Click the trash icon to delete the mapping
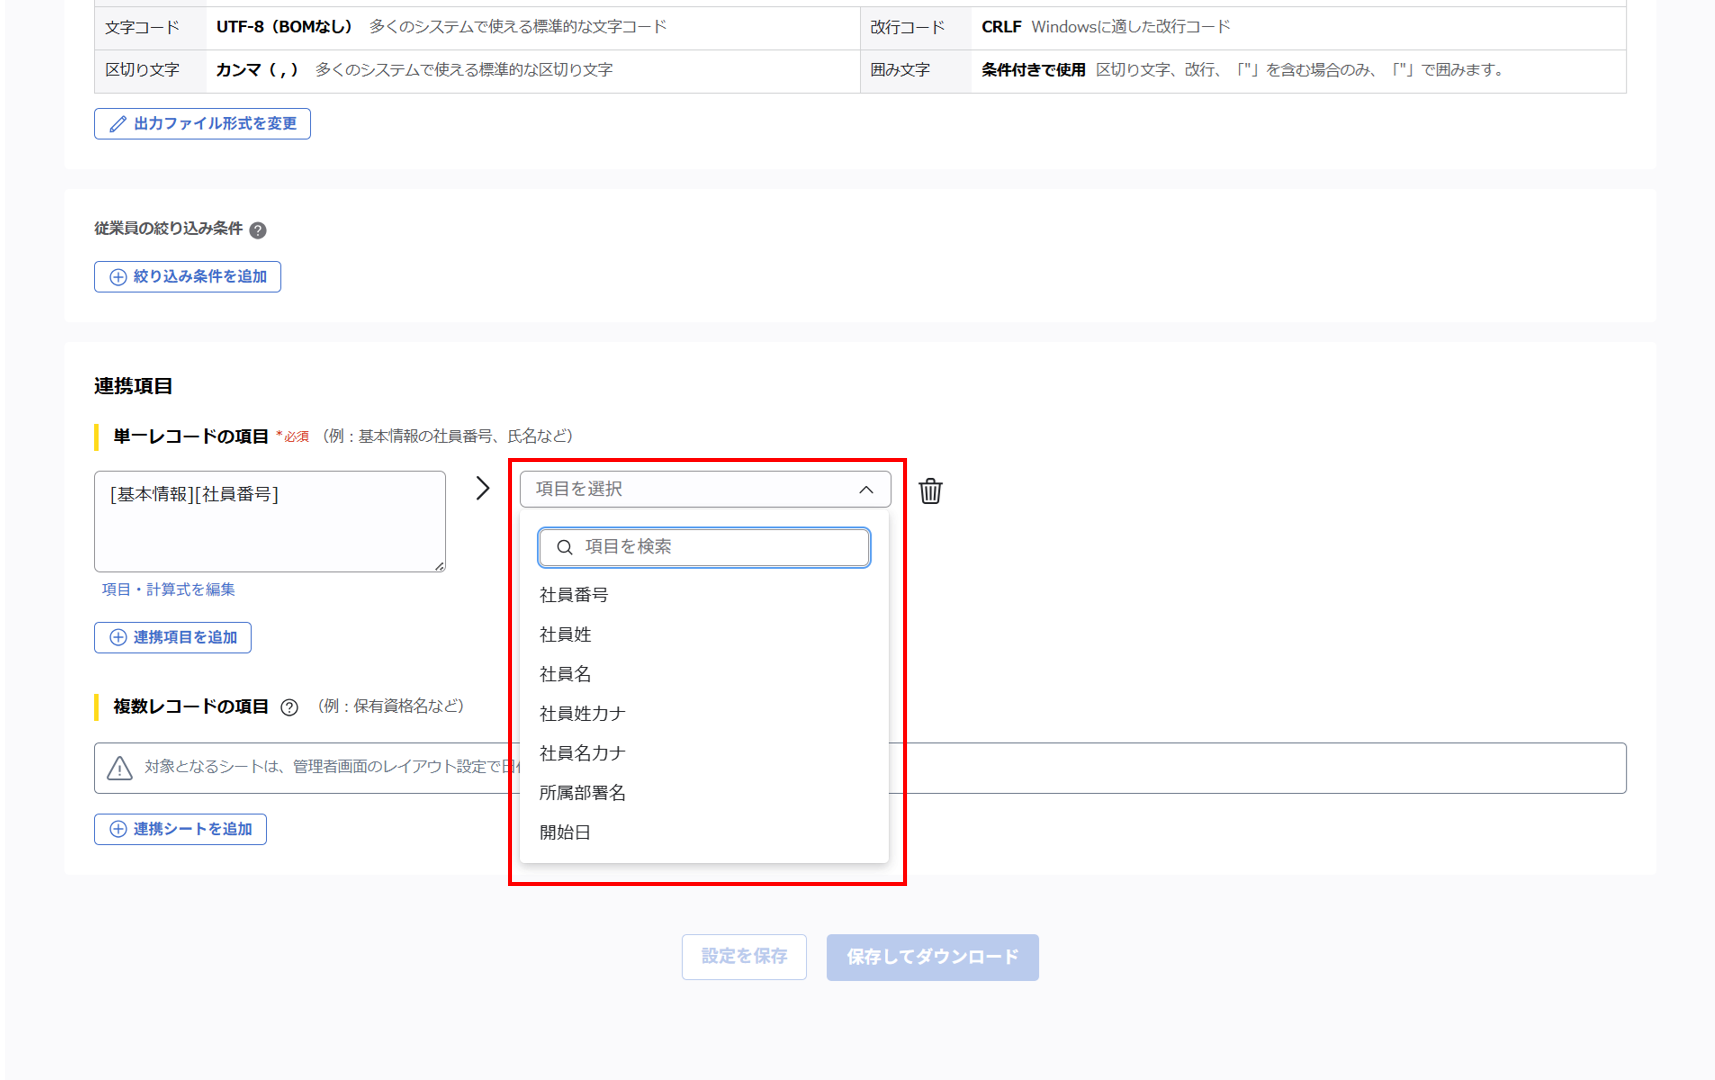 pos(930,491)
